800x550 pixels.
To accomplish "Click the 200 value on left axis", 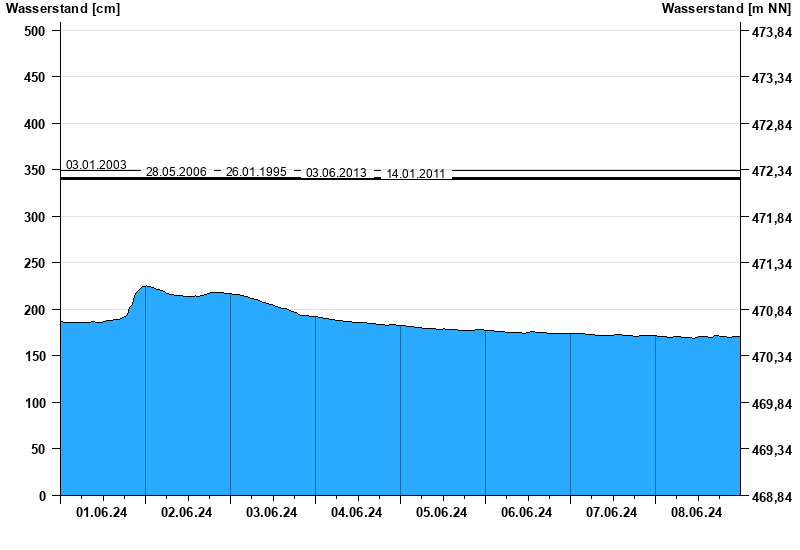I will tap(35, 310).
